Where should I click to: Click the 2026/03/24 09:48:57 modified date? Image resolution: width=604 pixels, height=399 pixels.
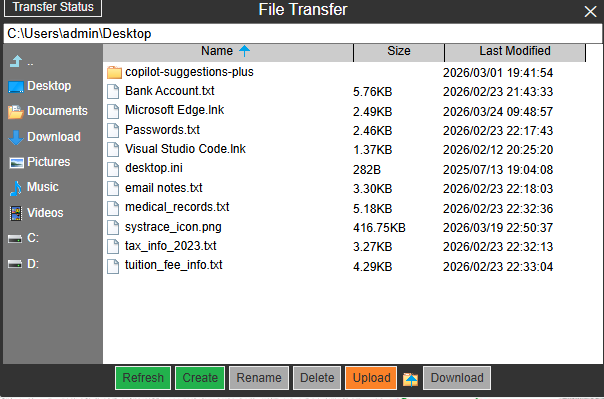pos(498,112)
